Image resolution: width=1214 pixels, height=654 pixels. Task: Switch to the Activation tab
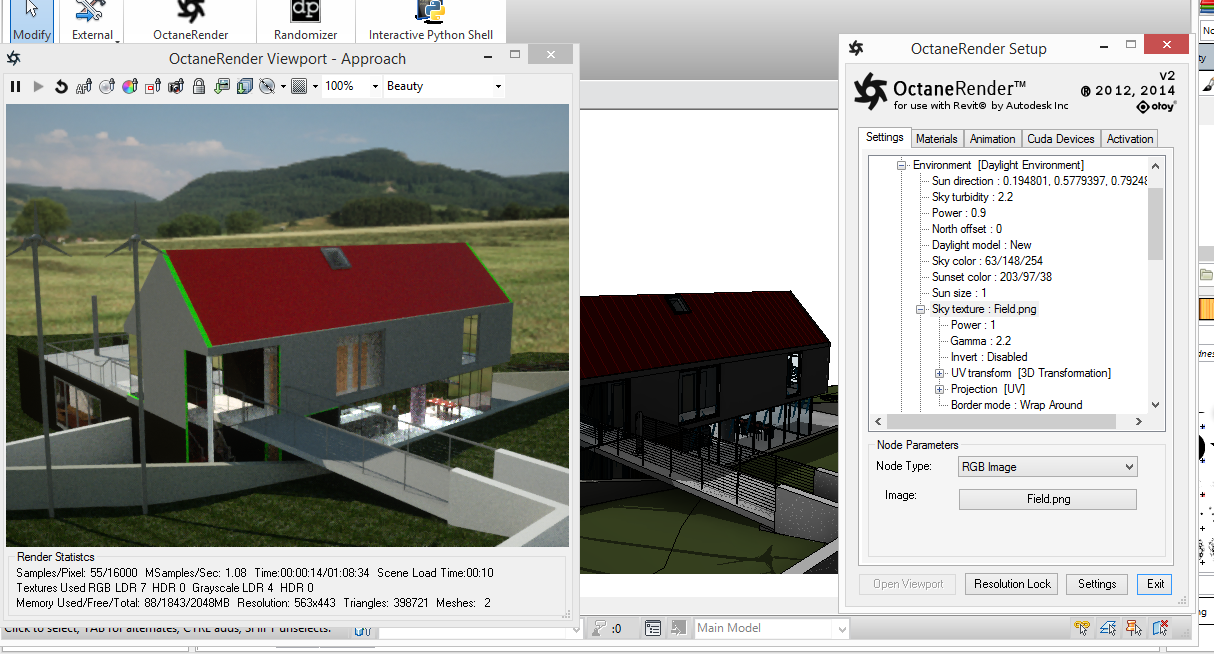point(1130,139)
